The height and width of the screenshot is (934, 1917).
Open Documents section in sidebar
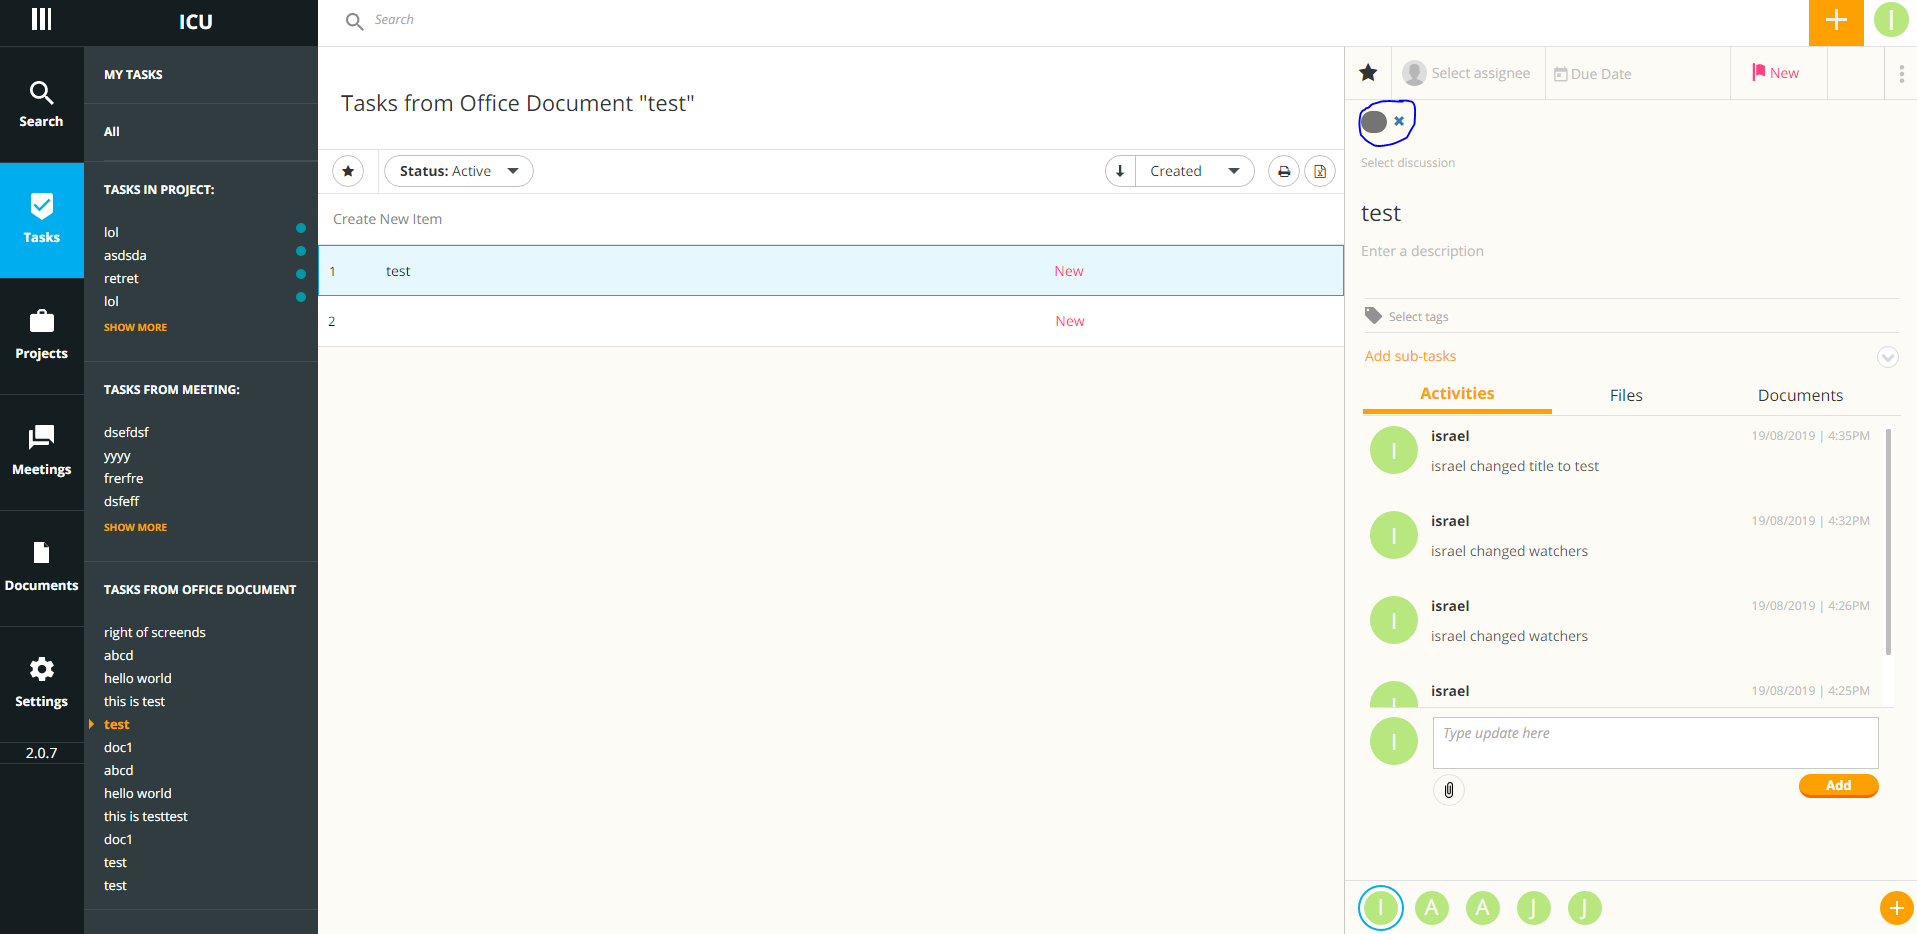click(41, 567)
